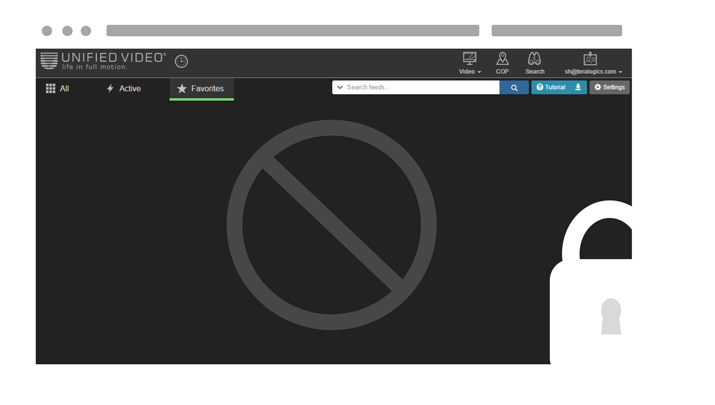
Task: Click the download arrow icon
Action: (x=578, y=87)
